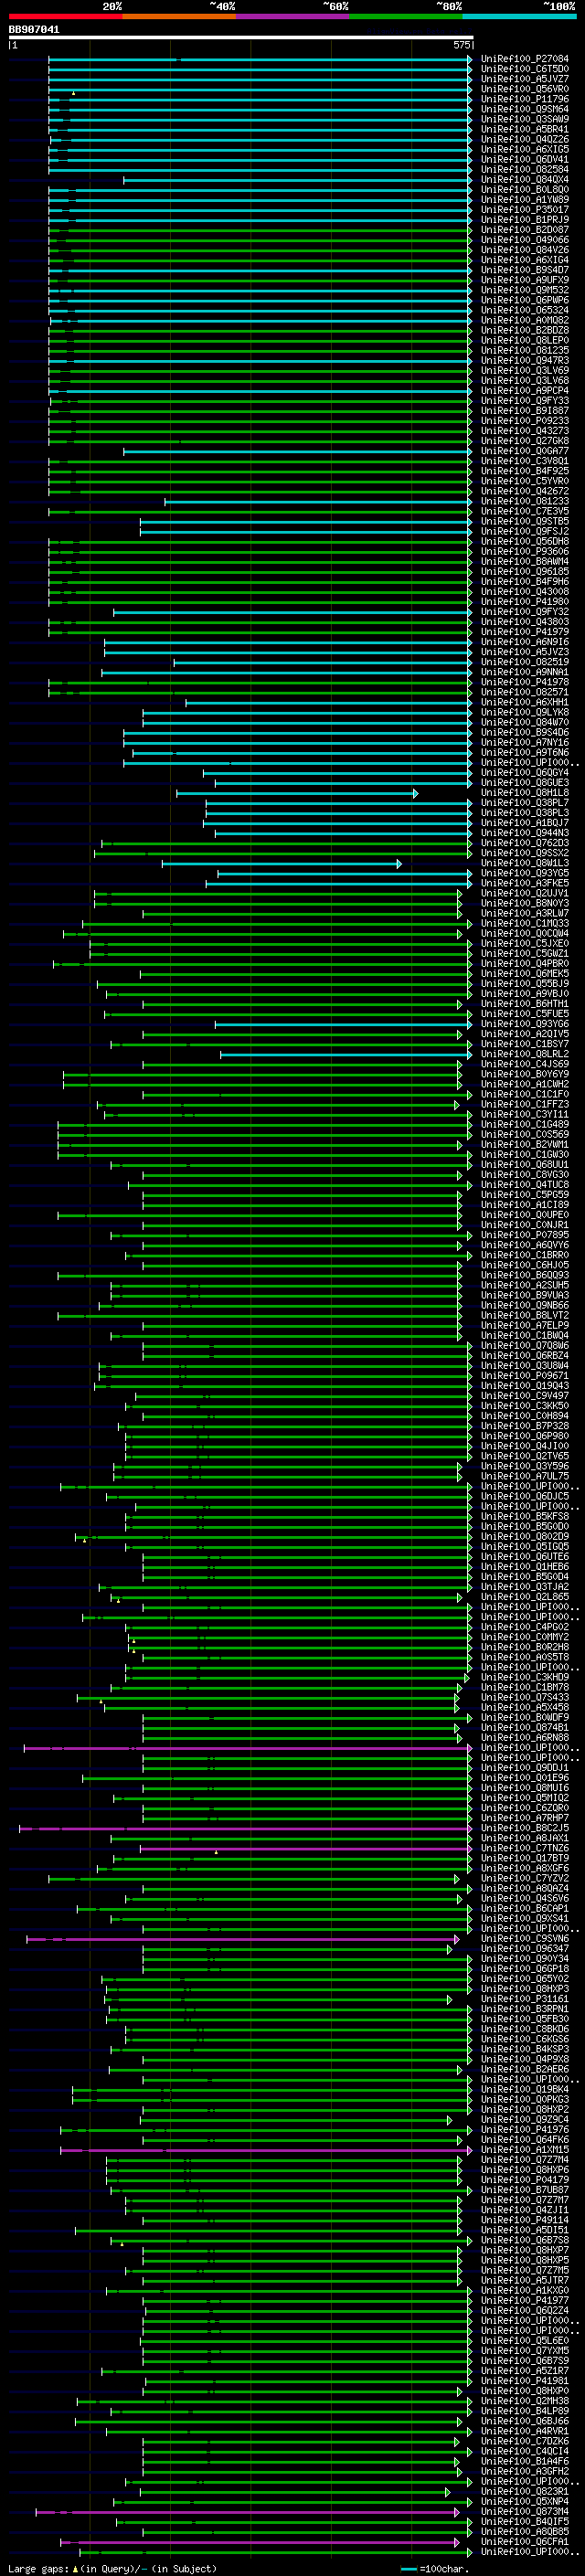This screenshot has width=585, height=2576.
Task: Click label UniRef100_A9UFX9
Action: tap(525, 280)
